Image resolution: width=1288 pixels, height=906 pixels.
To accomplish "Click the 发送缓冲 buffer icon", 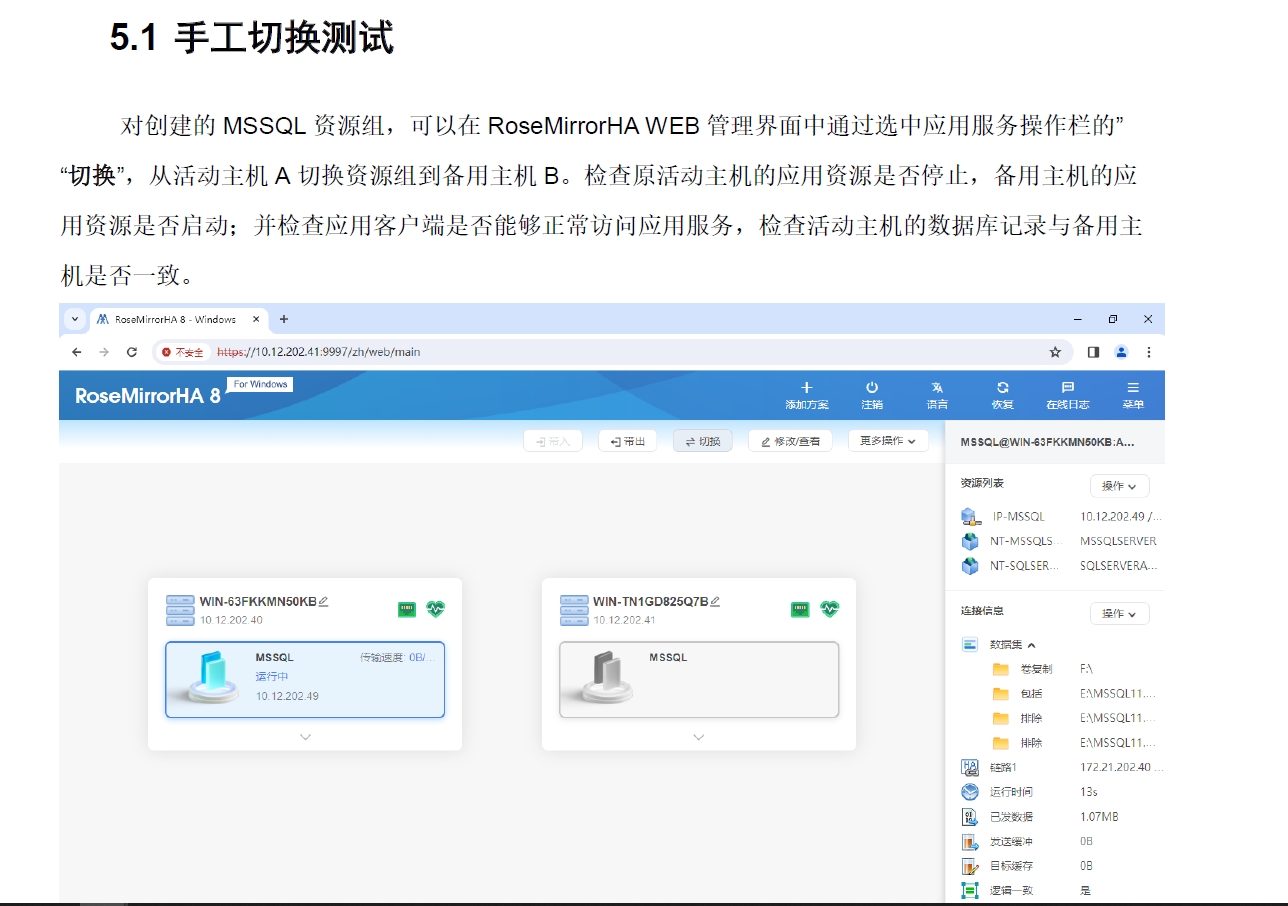I will (x=970, y=842).
